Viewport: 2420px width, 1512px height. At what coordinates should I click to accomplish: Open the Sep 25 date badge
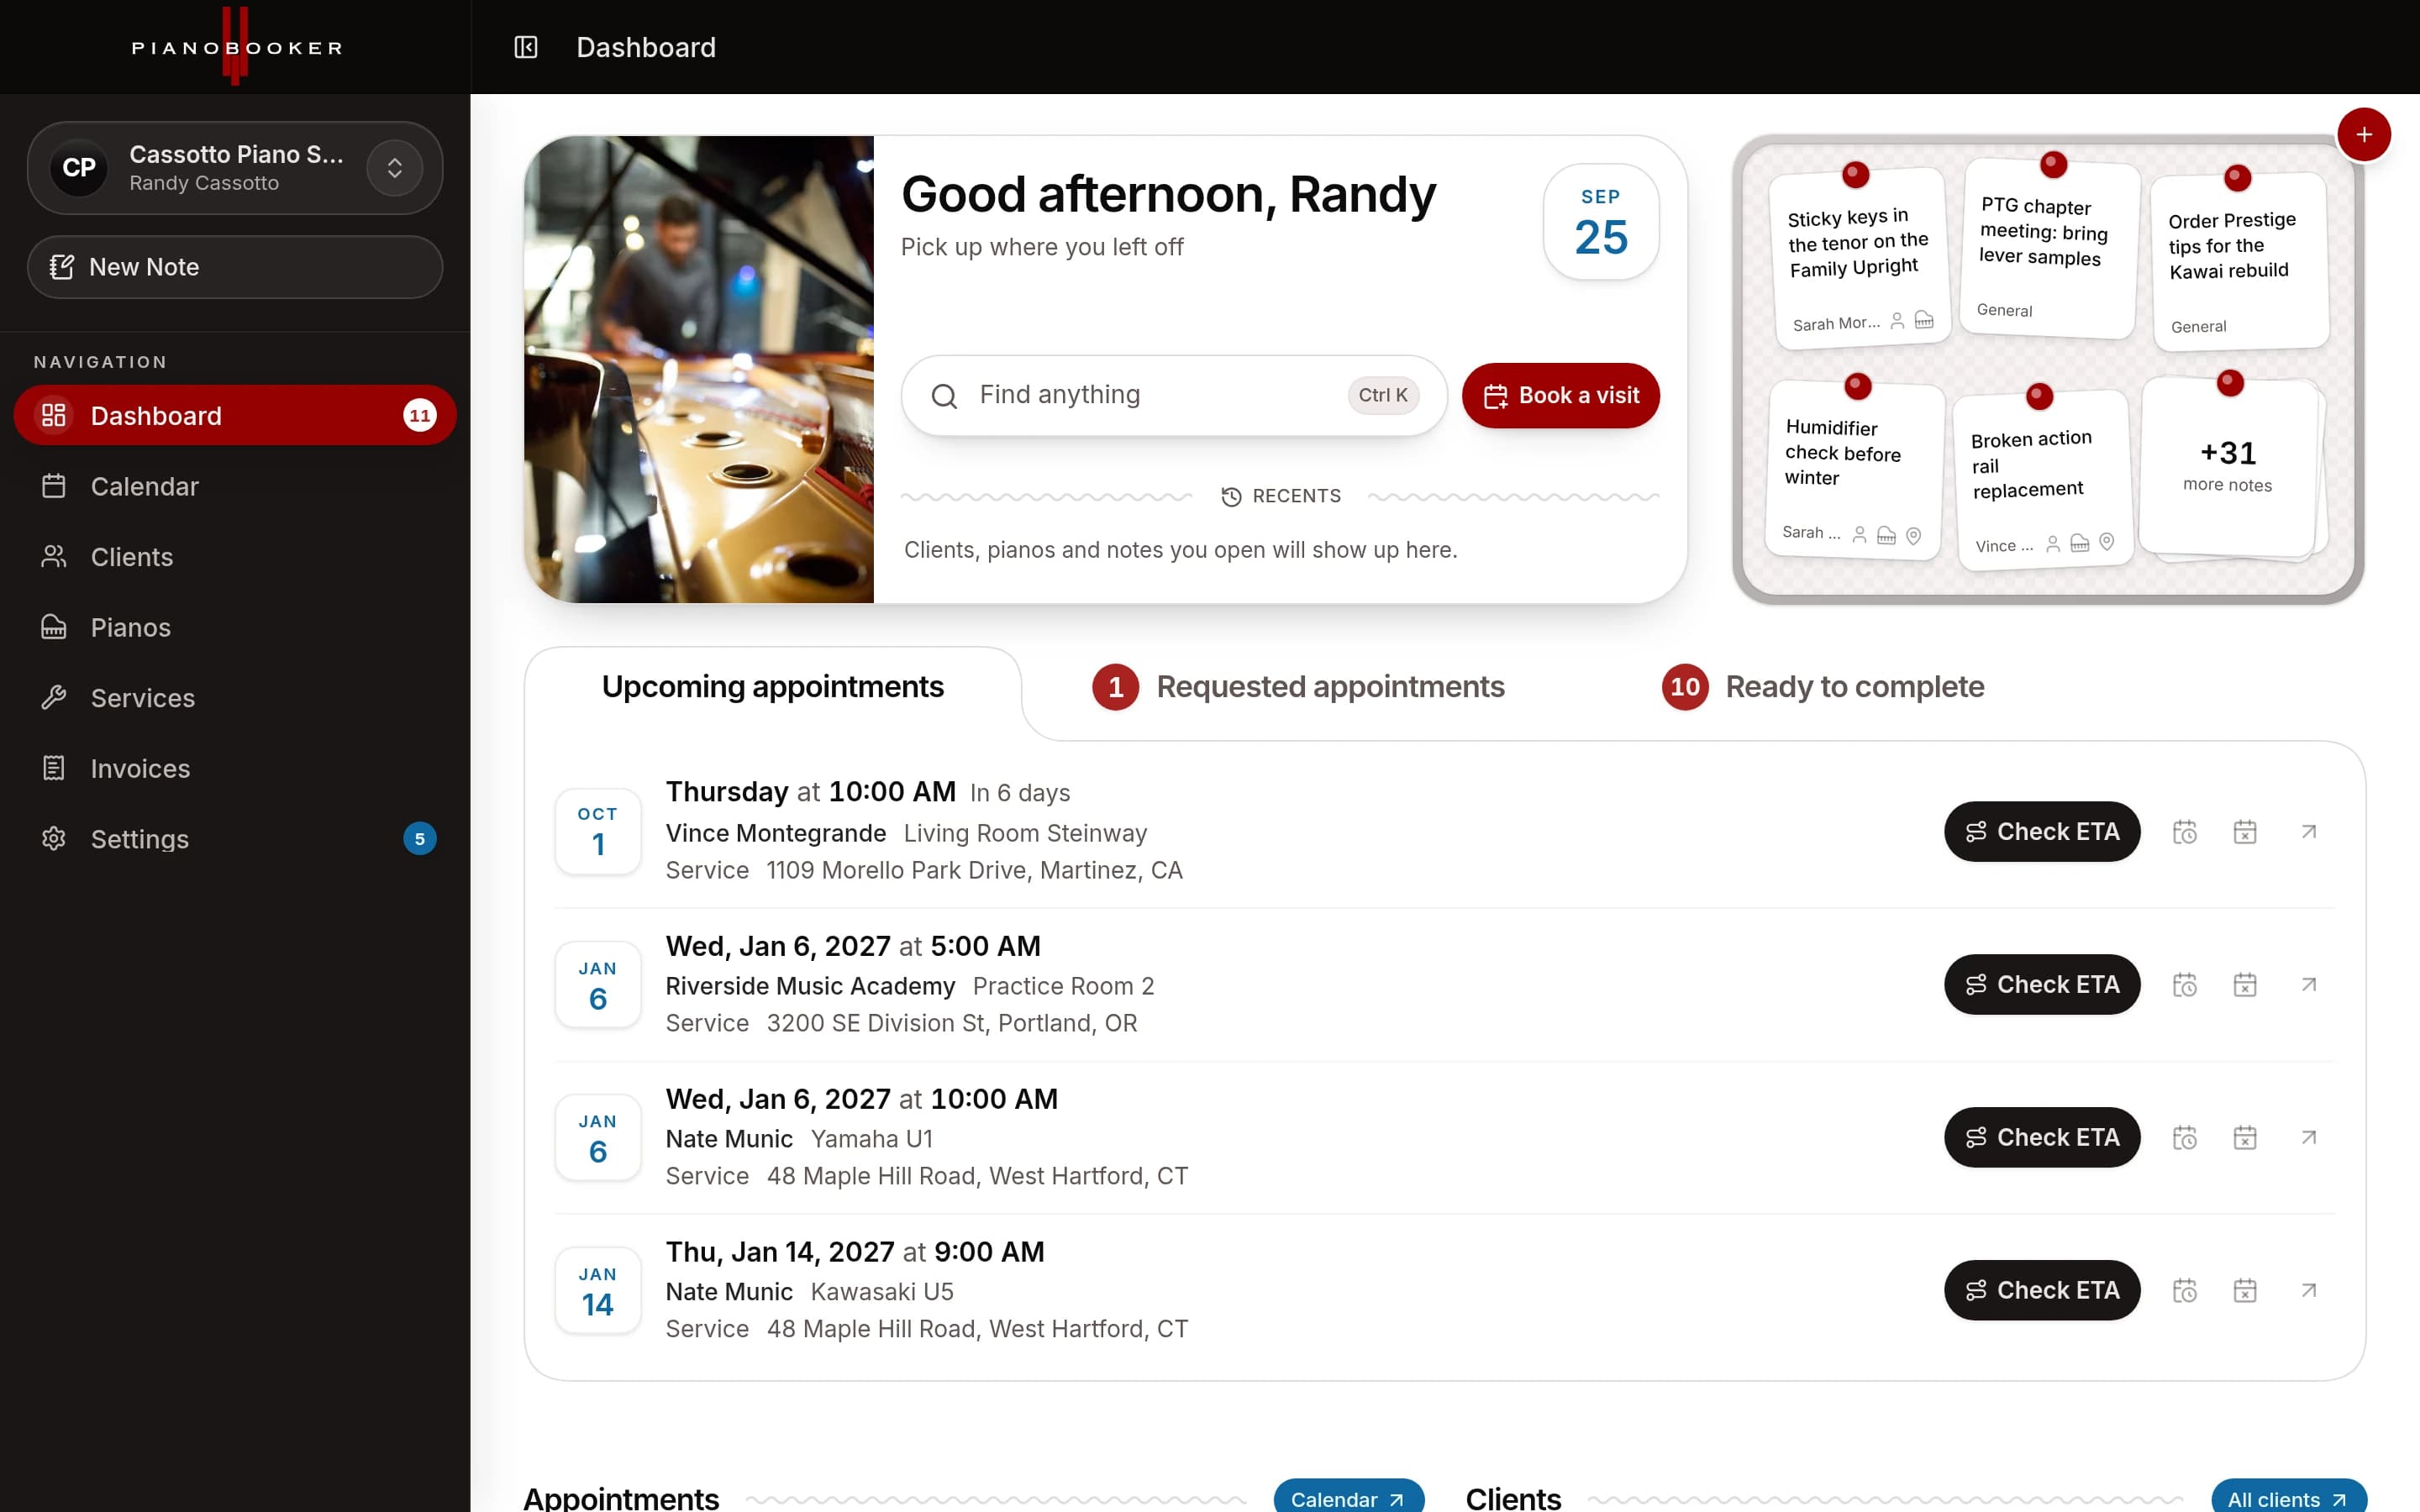1601,222
